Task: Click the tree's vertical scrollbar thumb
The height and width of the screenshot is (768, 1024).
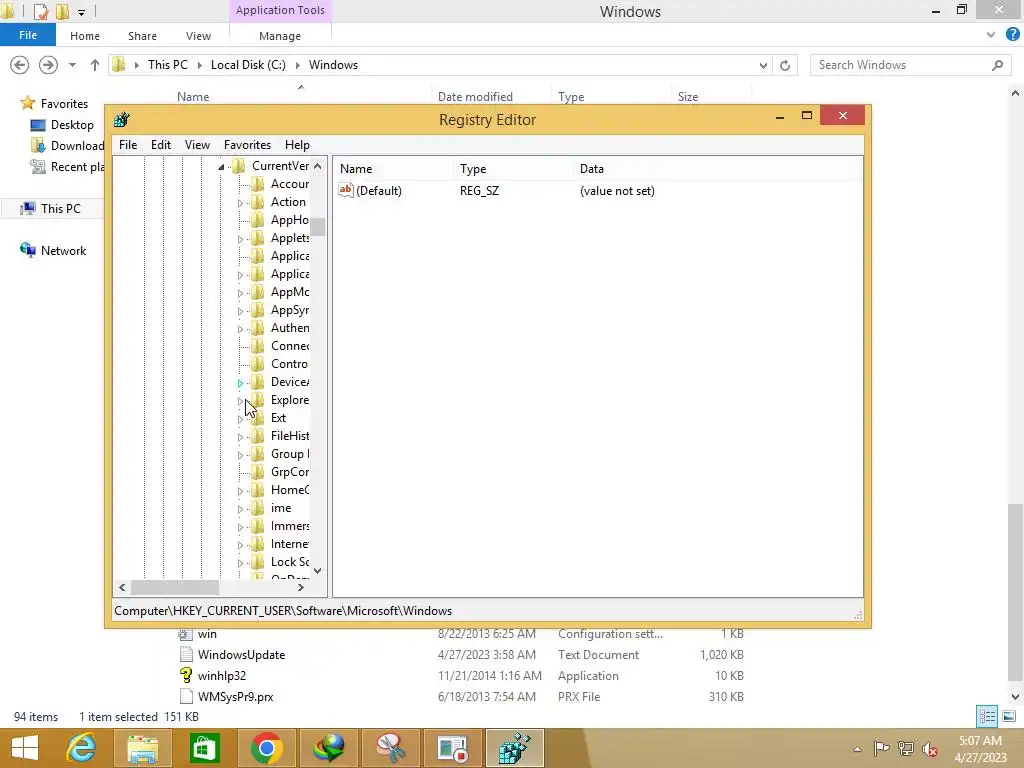Action: [317, 227]
